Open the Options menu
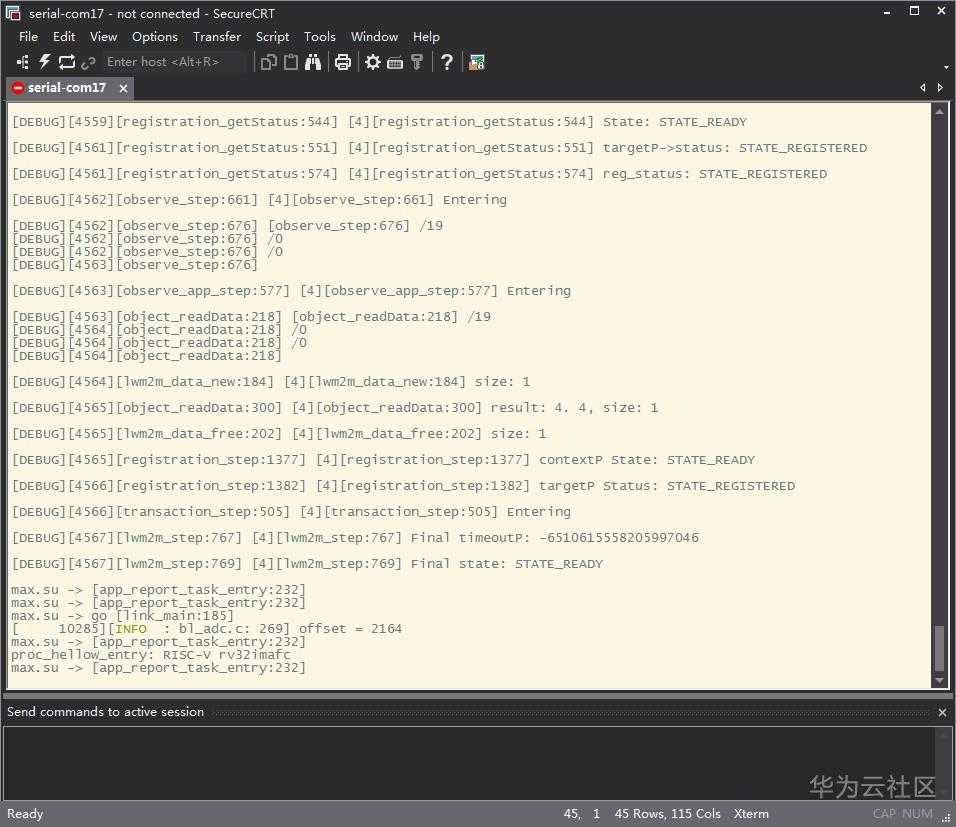 (x=155, y=37)
